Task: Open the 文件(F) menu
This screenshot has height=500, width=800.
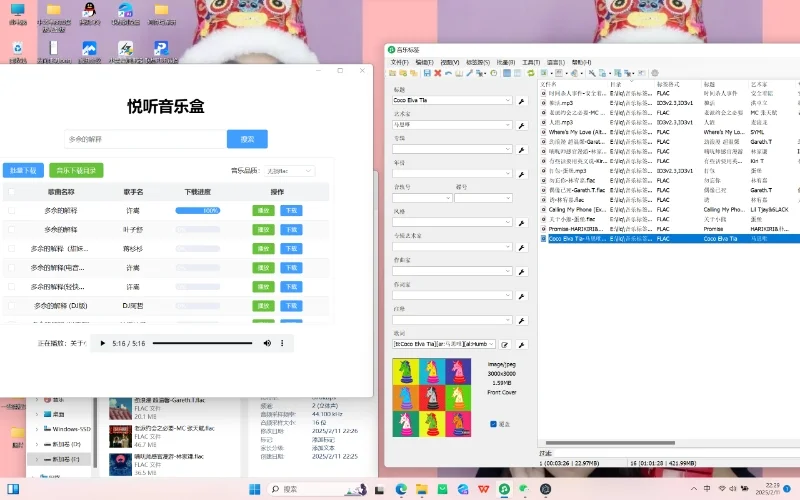Action: tap(399, 62)
